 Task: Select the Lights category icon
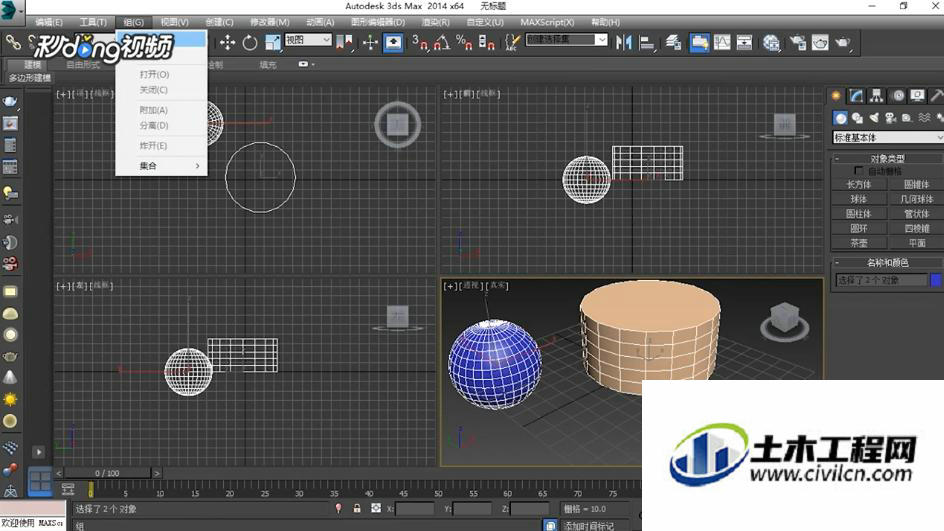(x=874, y=118)
